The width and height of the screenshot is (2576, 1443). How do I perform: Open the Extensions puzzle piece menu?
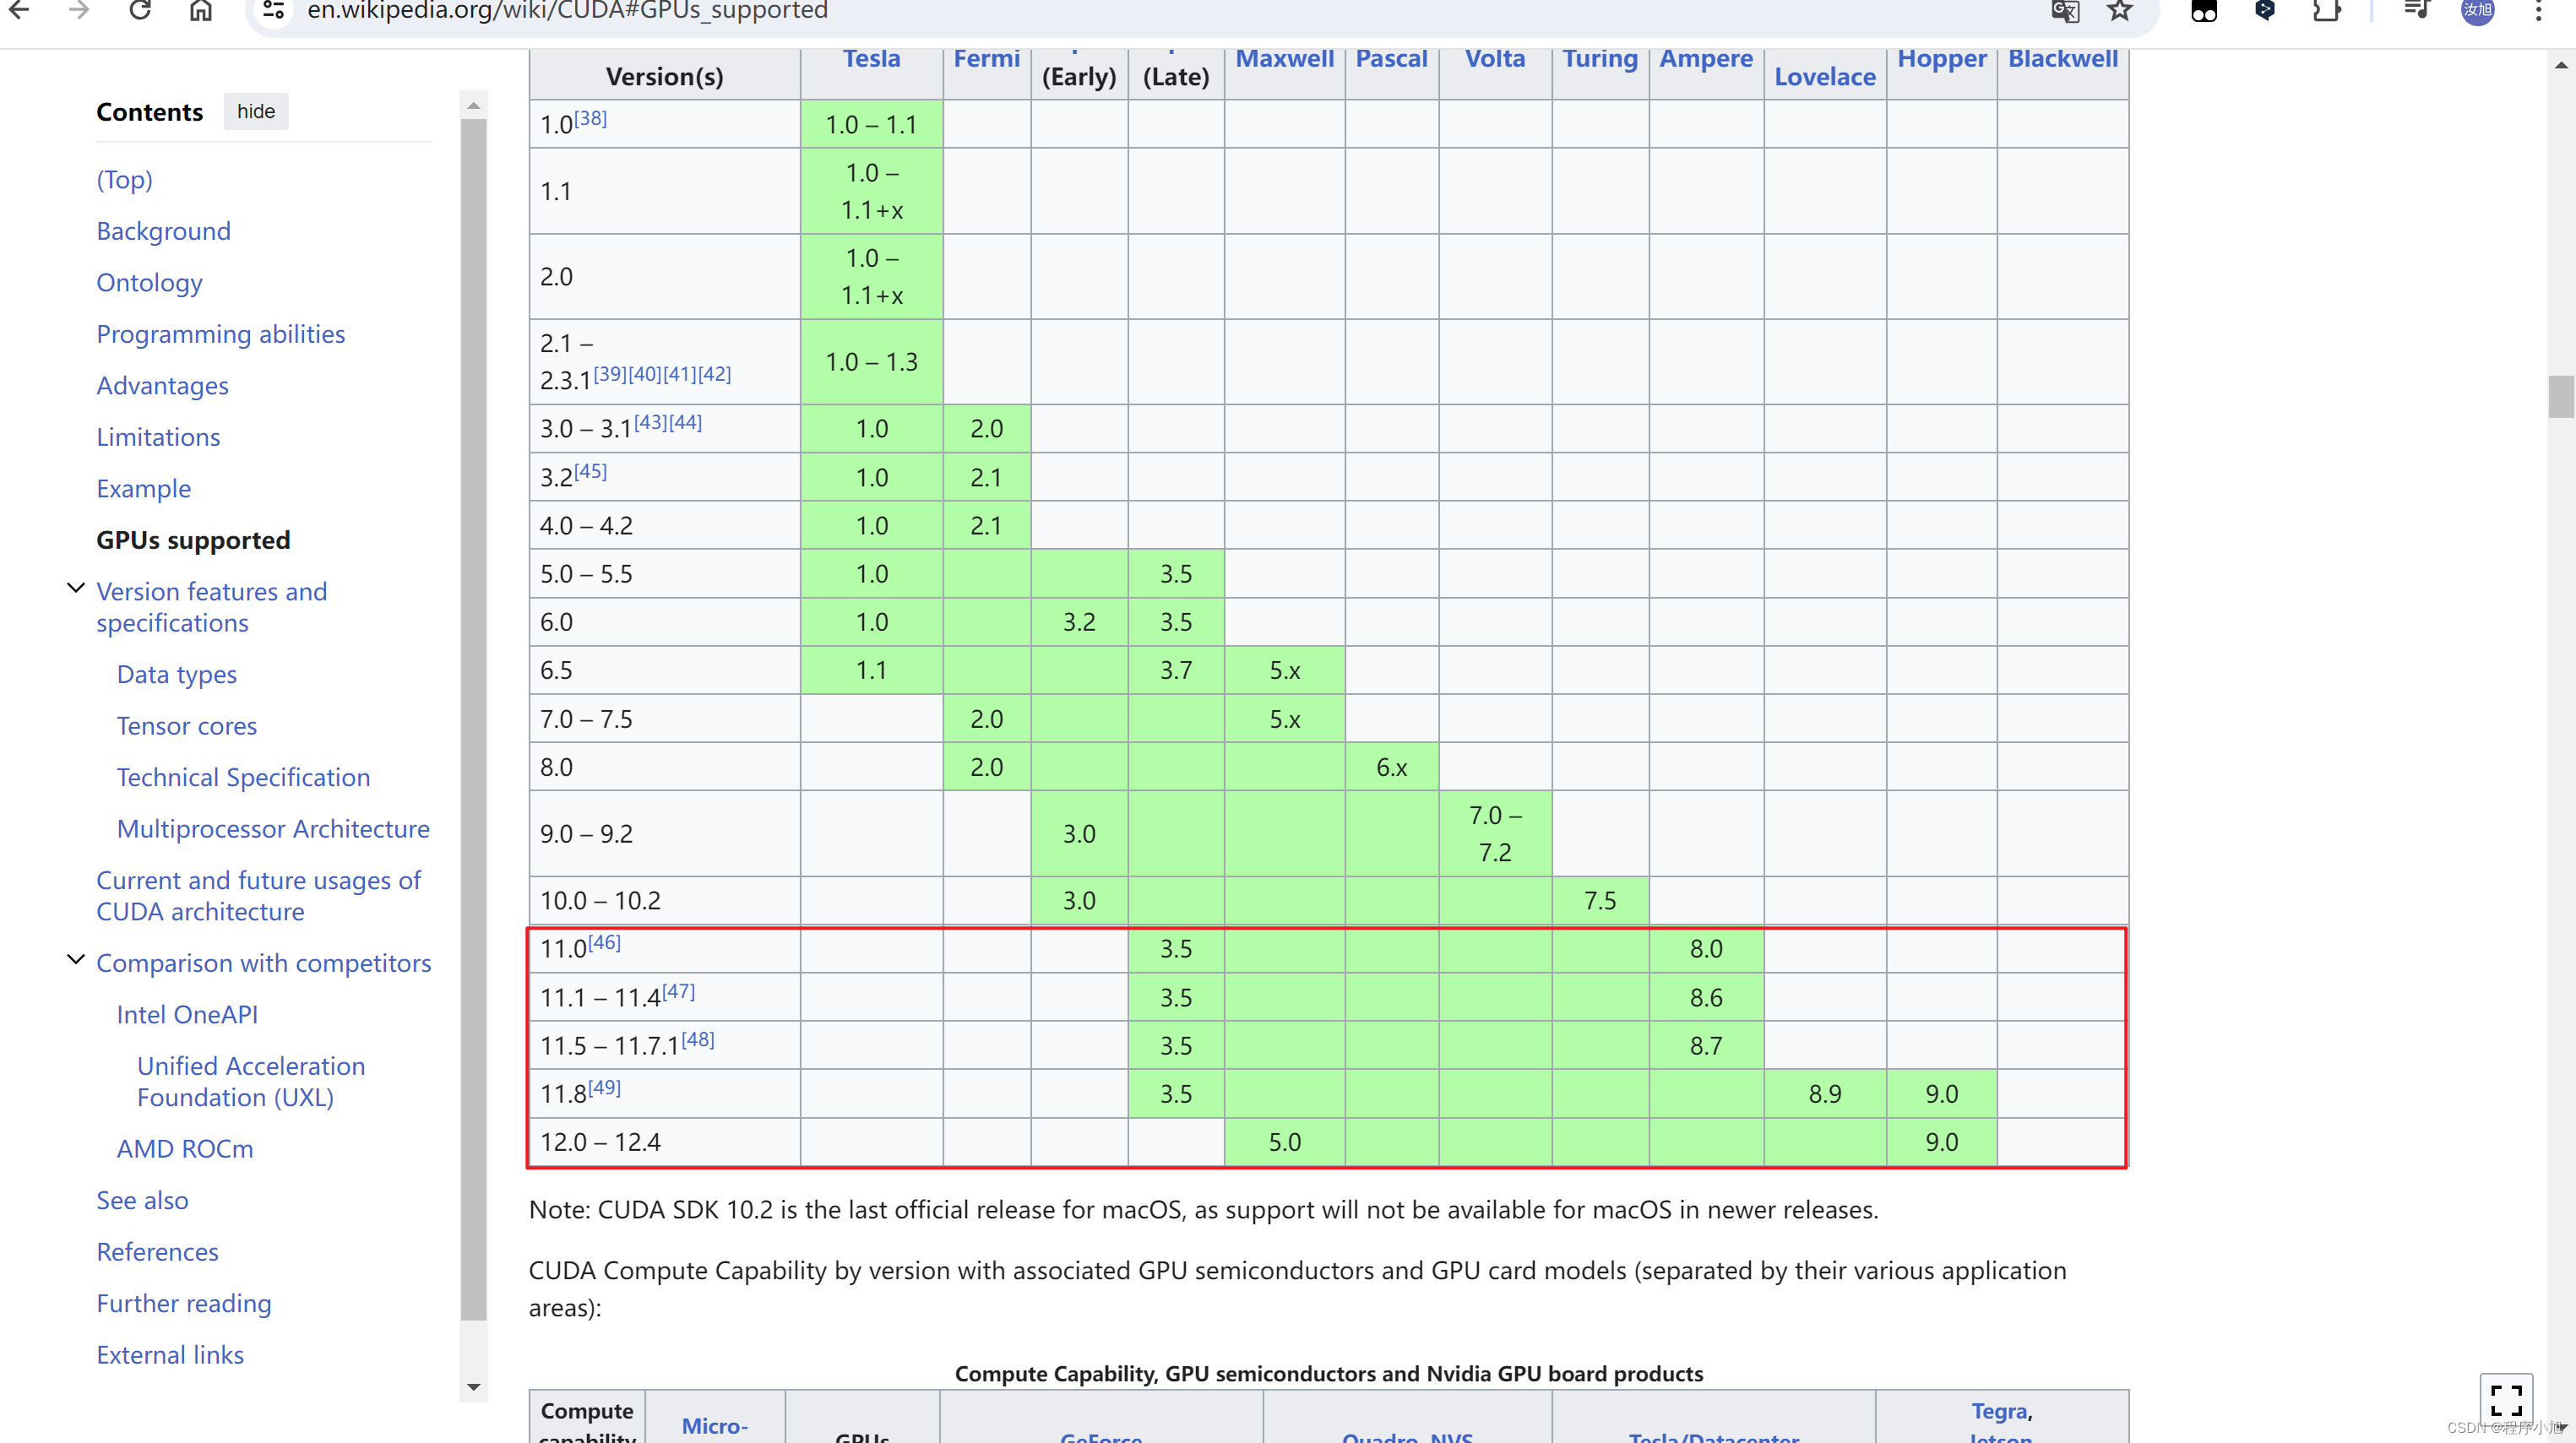click(2326, 11)
